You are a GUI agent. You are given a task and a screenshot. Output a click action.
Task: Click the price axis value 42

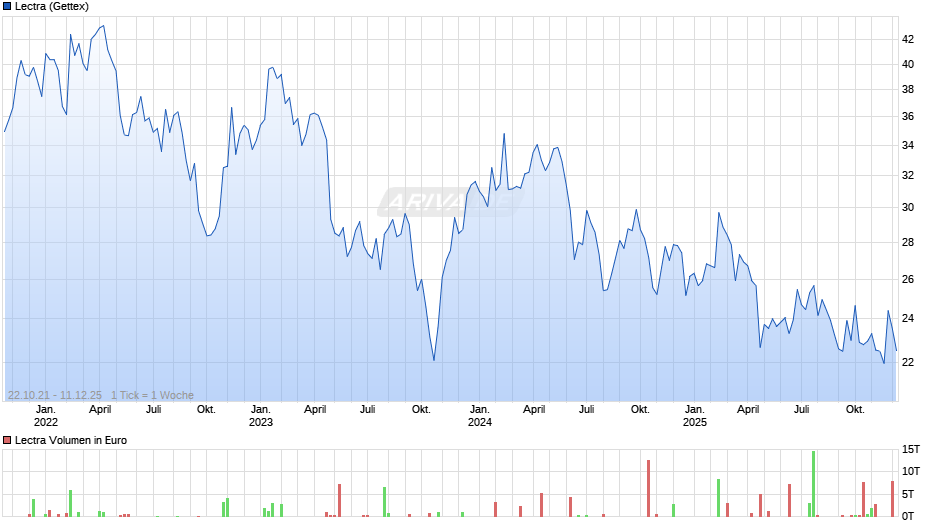coord(908,40)
